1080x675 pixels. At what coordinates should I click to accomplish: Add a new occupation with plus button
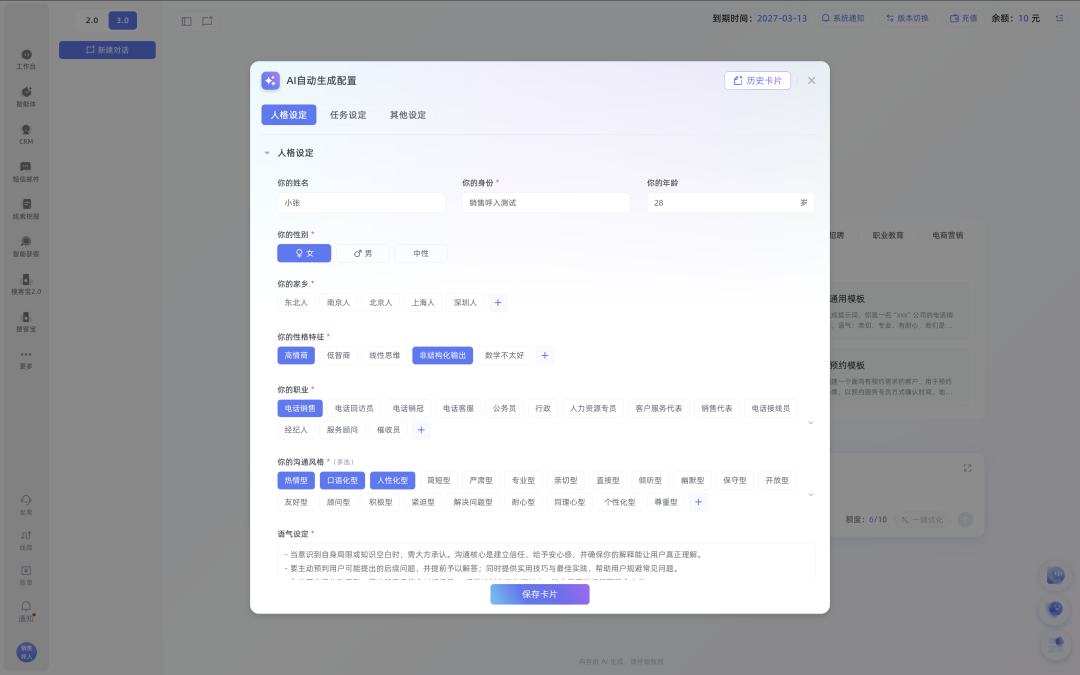tap(421, 430)
